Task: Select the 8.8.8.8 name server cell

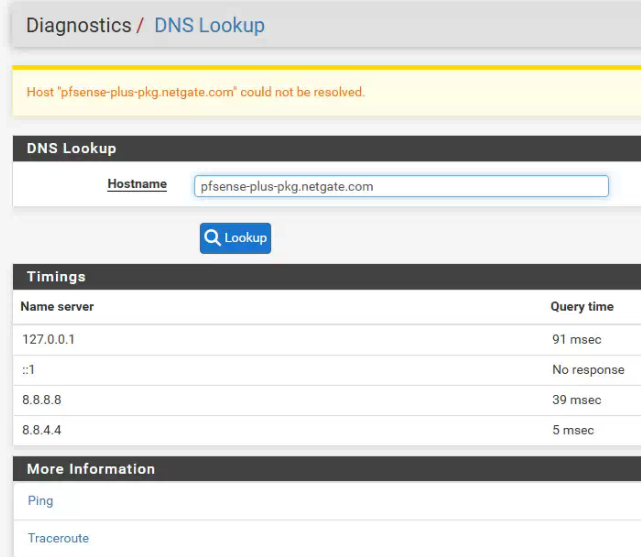Action: pyautogui.click(x=42, y=400)
